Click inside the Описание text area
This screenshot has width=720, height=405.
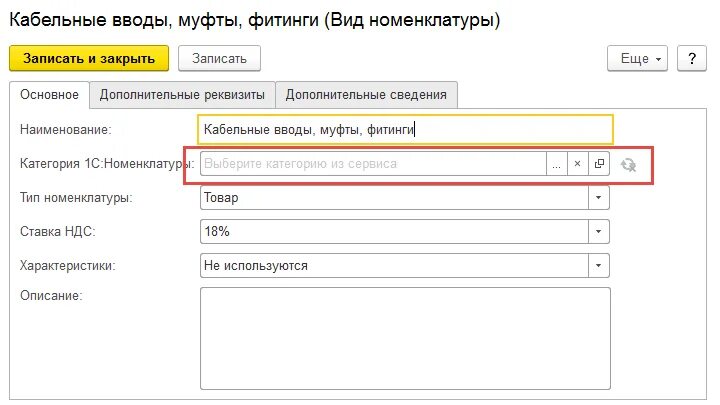405,338
